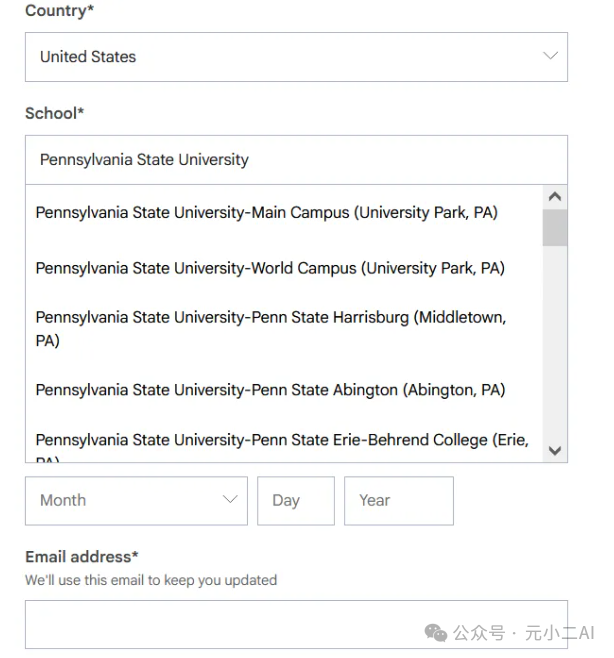Select Penn State Abington (Abington, PA)
Screen dimensions: 614x658
point(270,390)
